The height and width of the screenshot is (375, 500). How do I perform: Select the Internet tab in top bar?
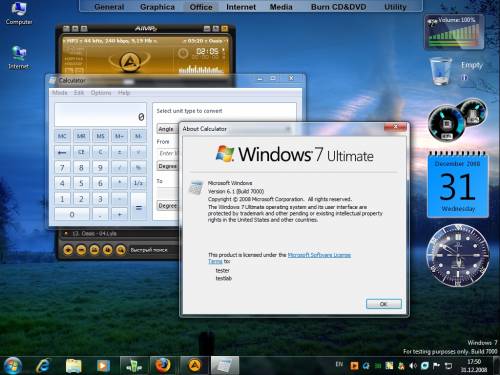(241, 7)
